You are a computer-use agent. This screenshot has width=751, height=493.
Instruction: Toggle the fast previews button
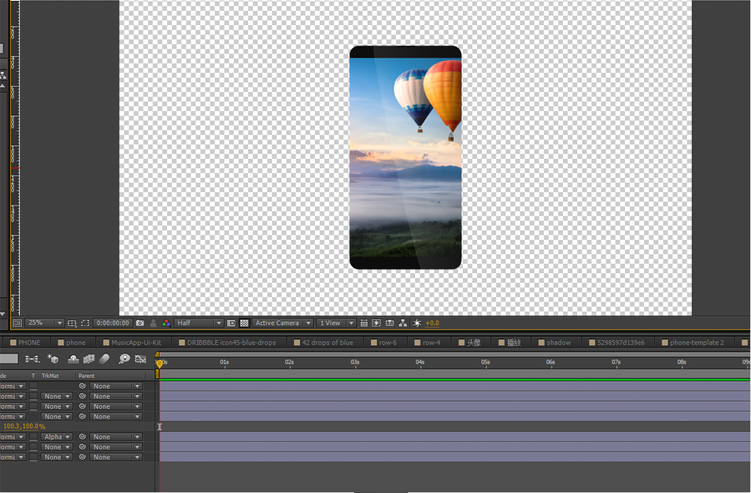(x=376, y=323)
